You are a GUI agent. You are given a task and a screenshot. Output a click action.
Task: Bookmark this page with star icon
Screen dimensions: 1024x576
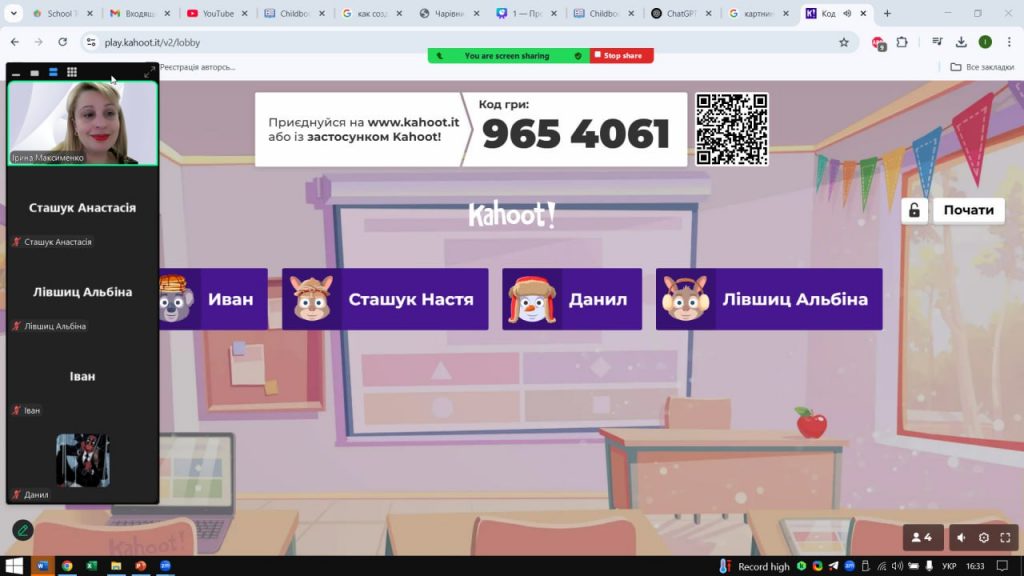(x=844, y=42)
